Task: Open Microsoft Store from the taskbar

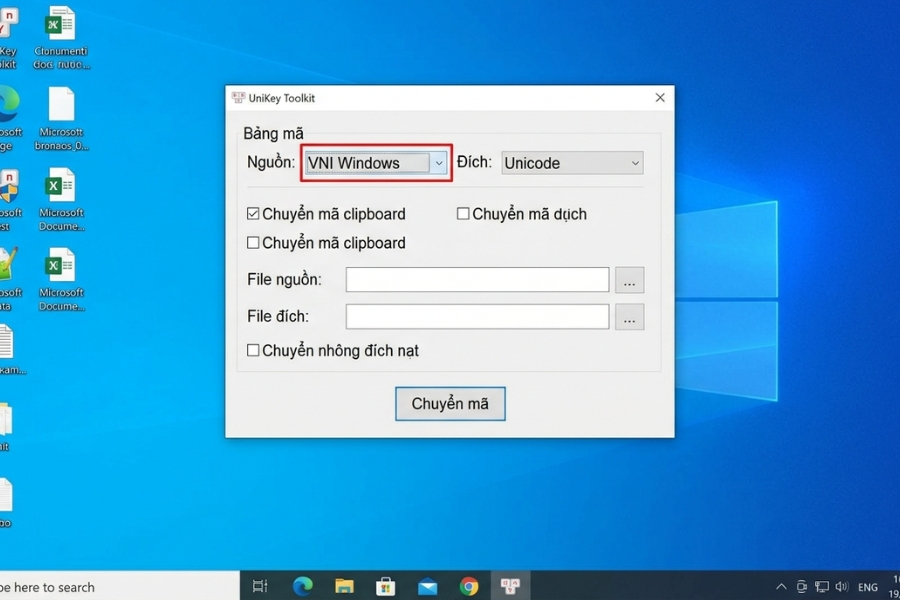Action: [385, 586]
